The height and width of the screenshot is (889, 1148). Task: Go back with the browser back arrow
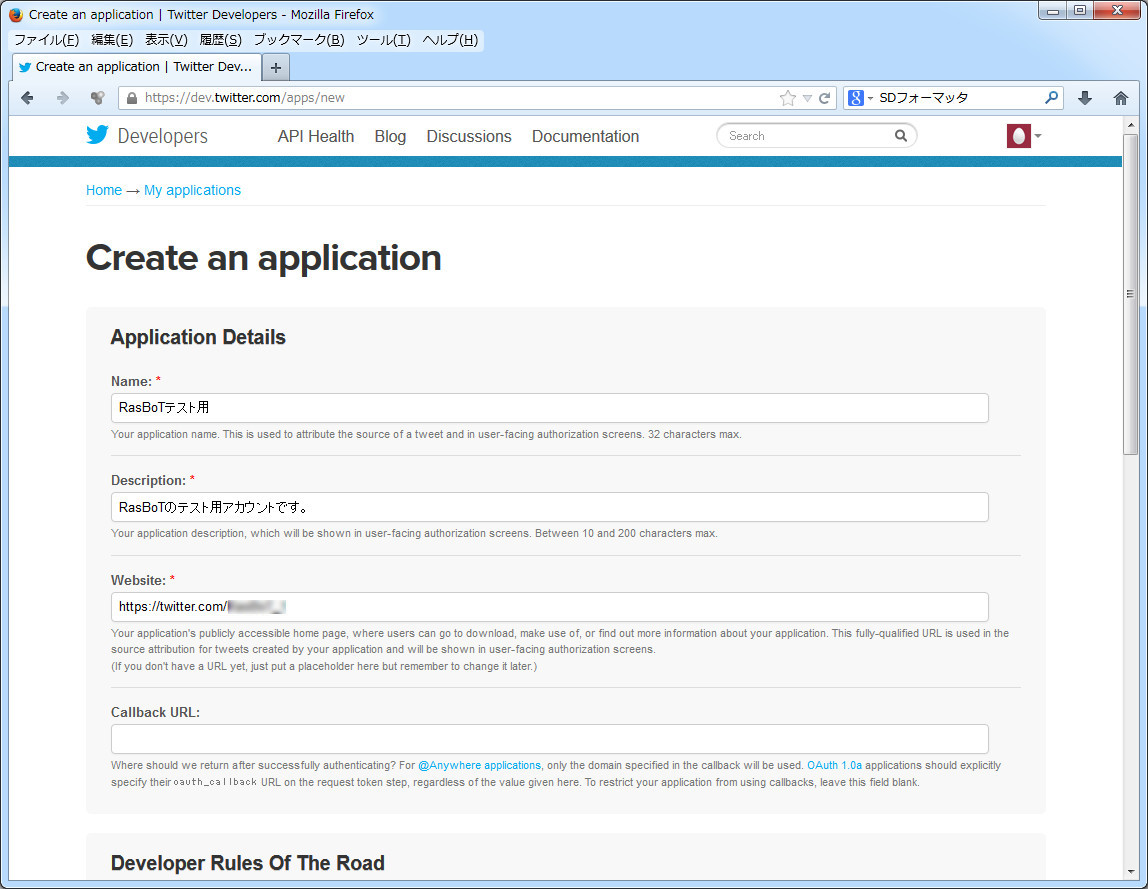pos(27,98)
